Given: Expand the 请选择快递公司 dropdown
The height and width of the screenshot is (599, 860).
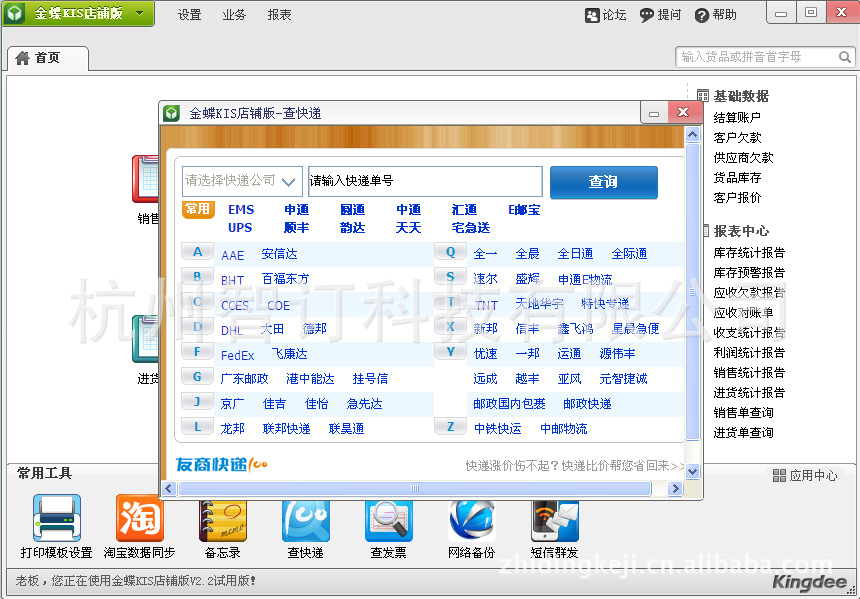Looking at the screenshot, I should tap(289, 182).
